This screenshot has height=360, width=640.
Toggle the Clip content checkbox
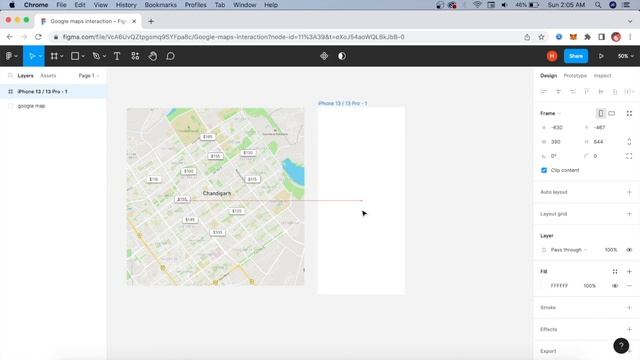pyautogui.click(x=544, y=170)
